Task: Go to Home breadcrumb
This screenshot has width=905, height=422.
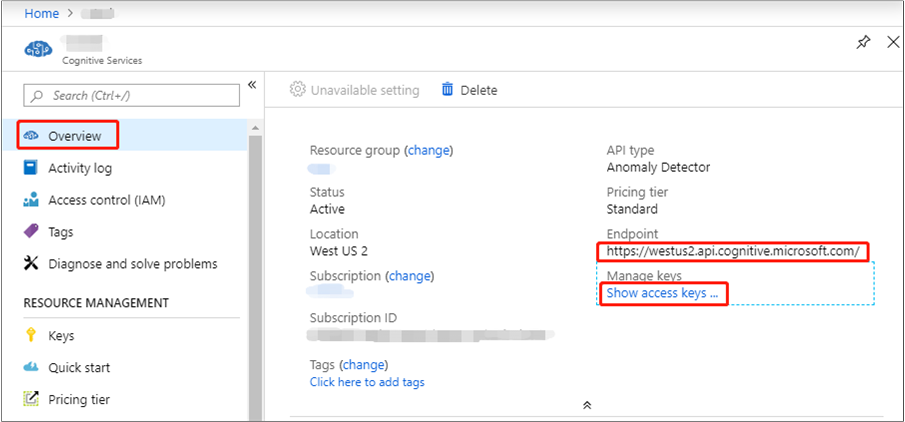Action: (42, 13)
